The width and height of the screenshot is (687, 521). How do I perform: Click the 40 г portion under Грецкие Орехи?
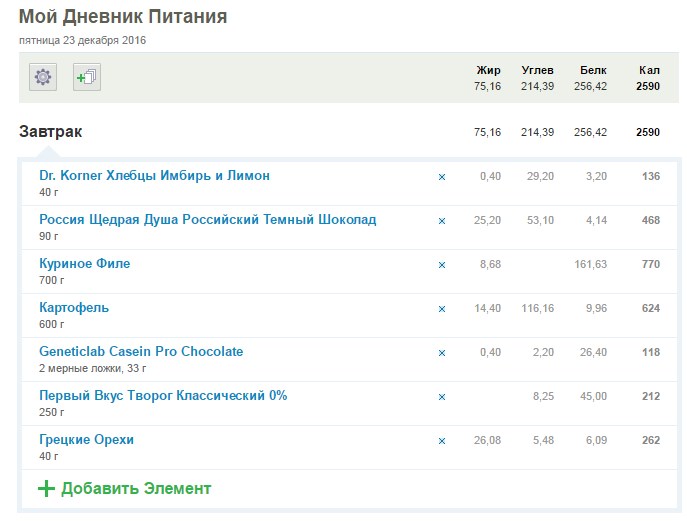[48, 456]
